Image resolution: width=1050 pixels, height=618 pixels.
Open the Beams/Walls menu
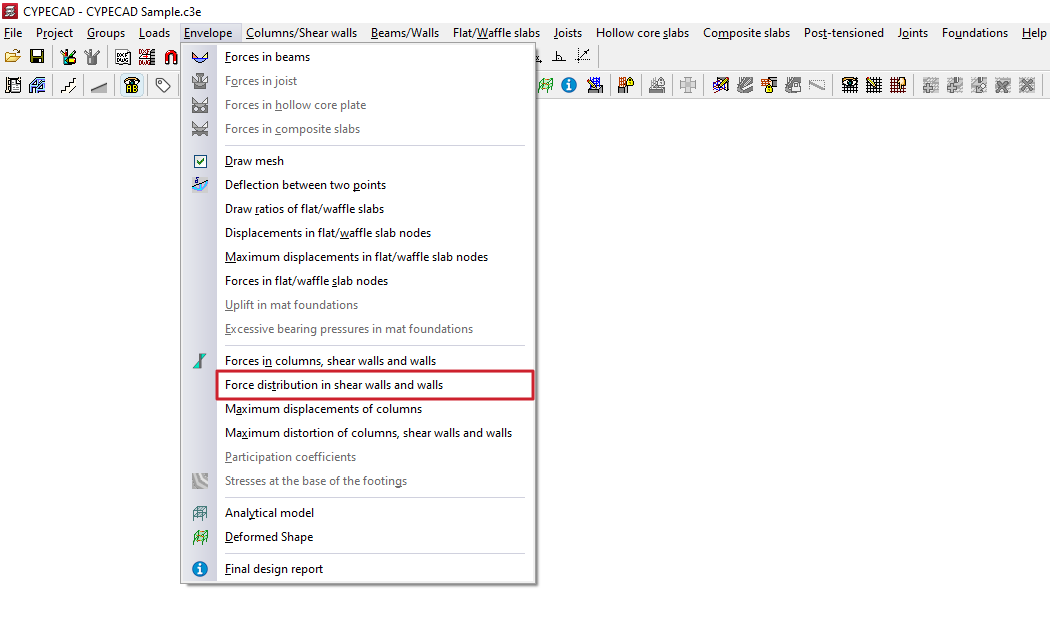click(404, 33)
